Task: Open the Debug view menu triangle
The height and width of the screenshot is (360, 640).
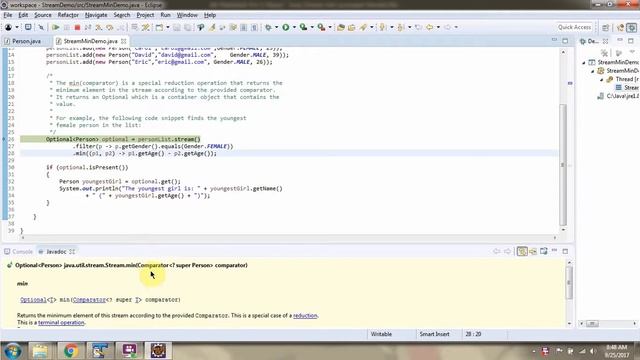Action: click(632, 53)
